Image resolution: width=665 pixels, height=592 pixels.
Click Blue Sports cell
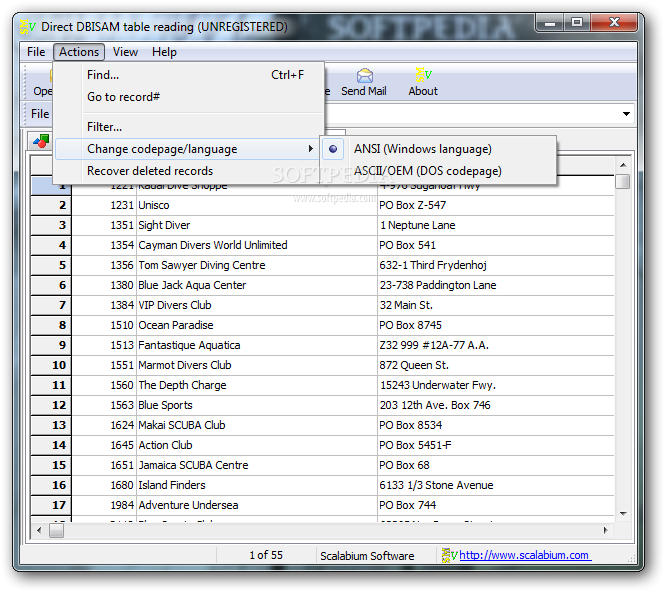257,405
